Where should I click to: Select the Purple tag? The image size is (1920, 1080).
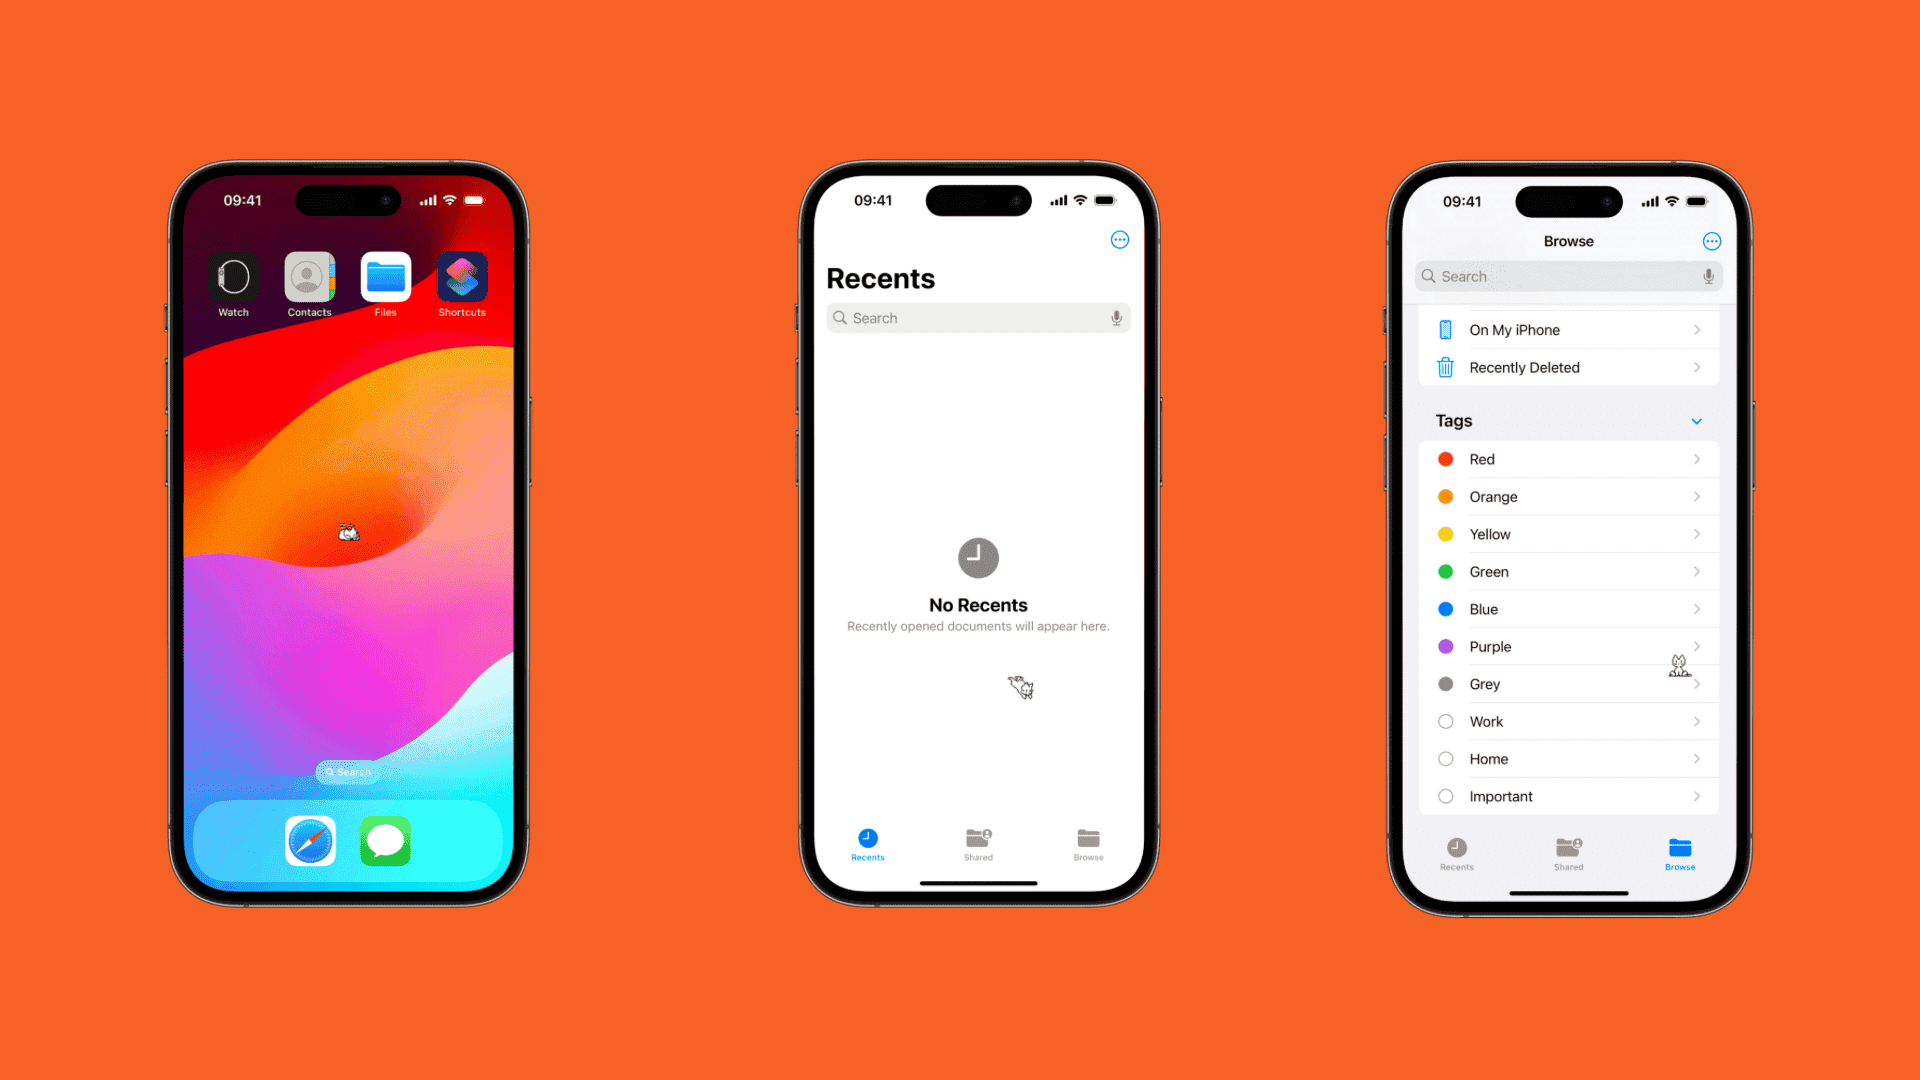tap(1568, 646)
